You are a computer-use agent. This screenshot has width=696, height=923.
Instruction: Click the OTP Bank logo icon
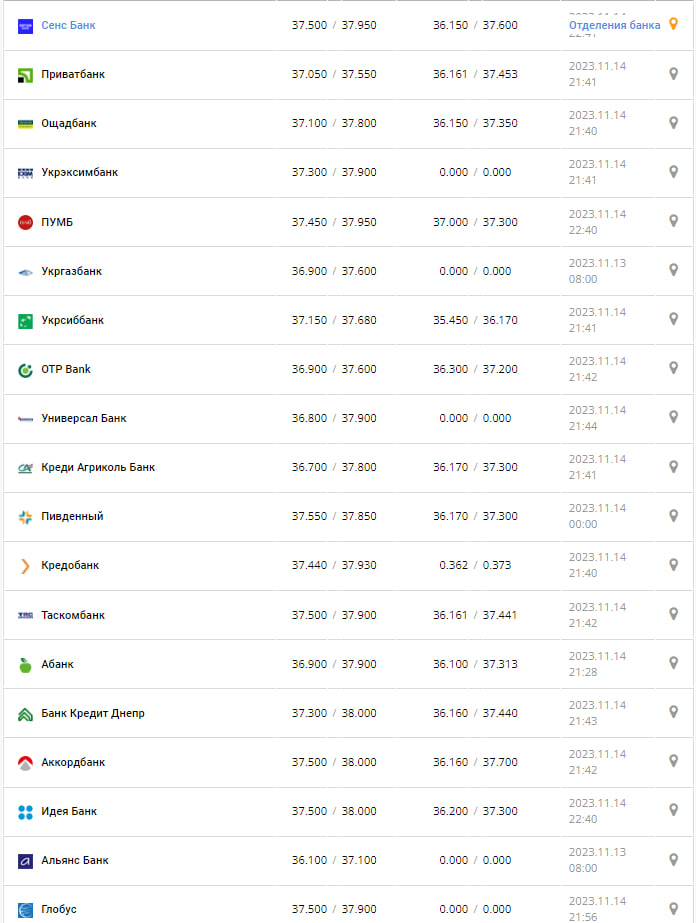pos(26,370)
